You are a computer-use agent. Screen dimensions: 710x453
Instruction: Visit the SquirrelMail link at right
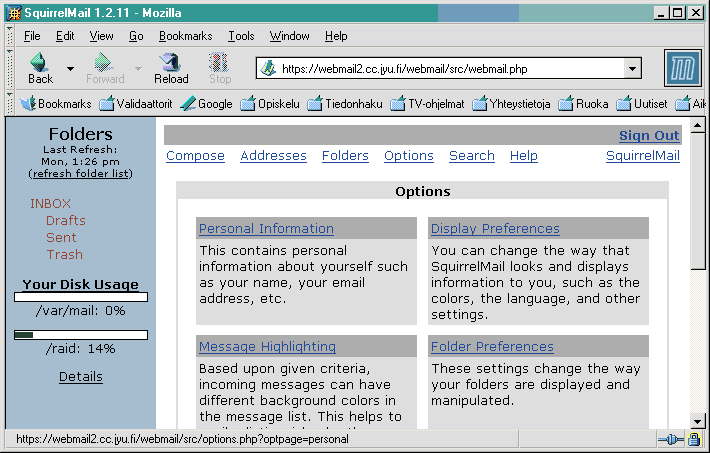pyautogui.click(x=643, y=155)
